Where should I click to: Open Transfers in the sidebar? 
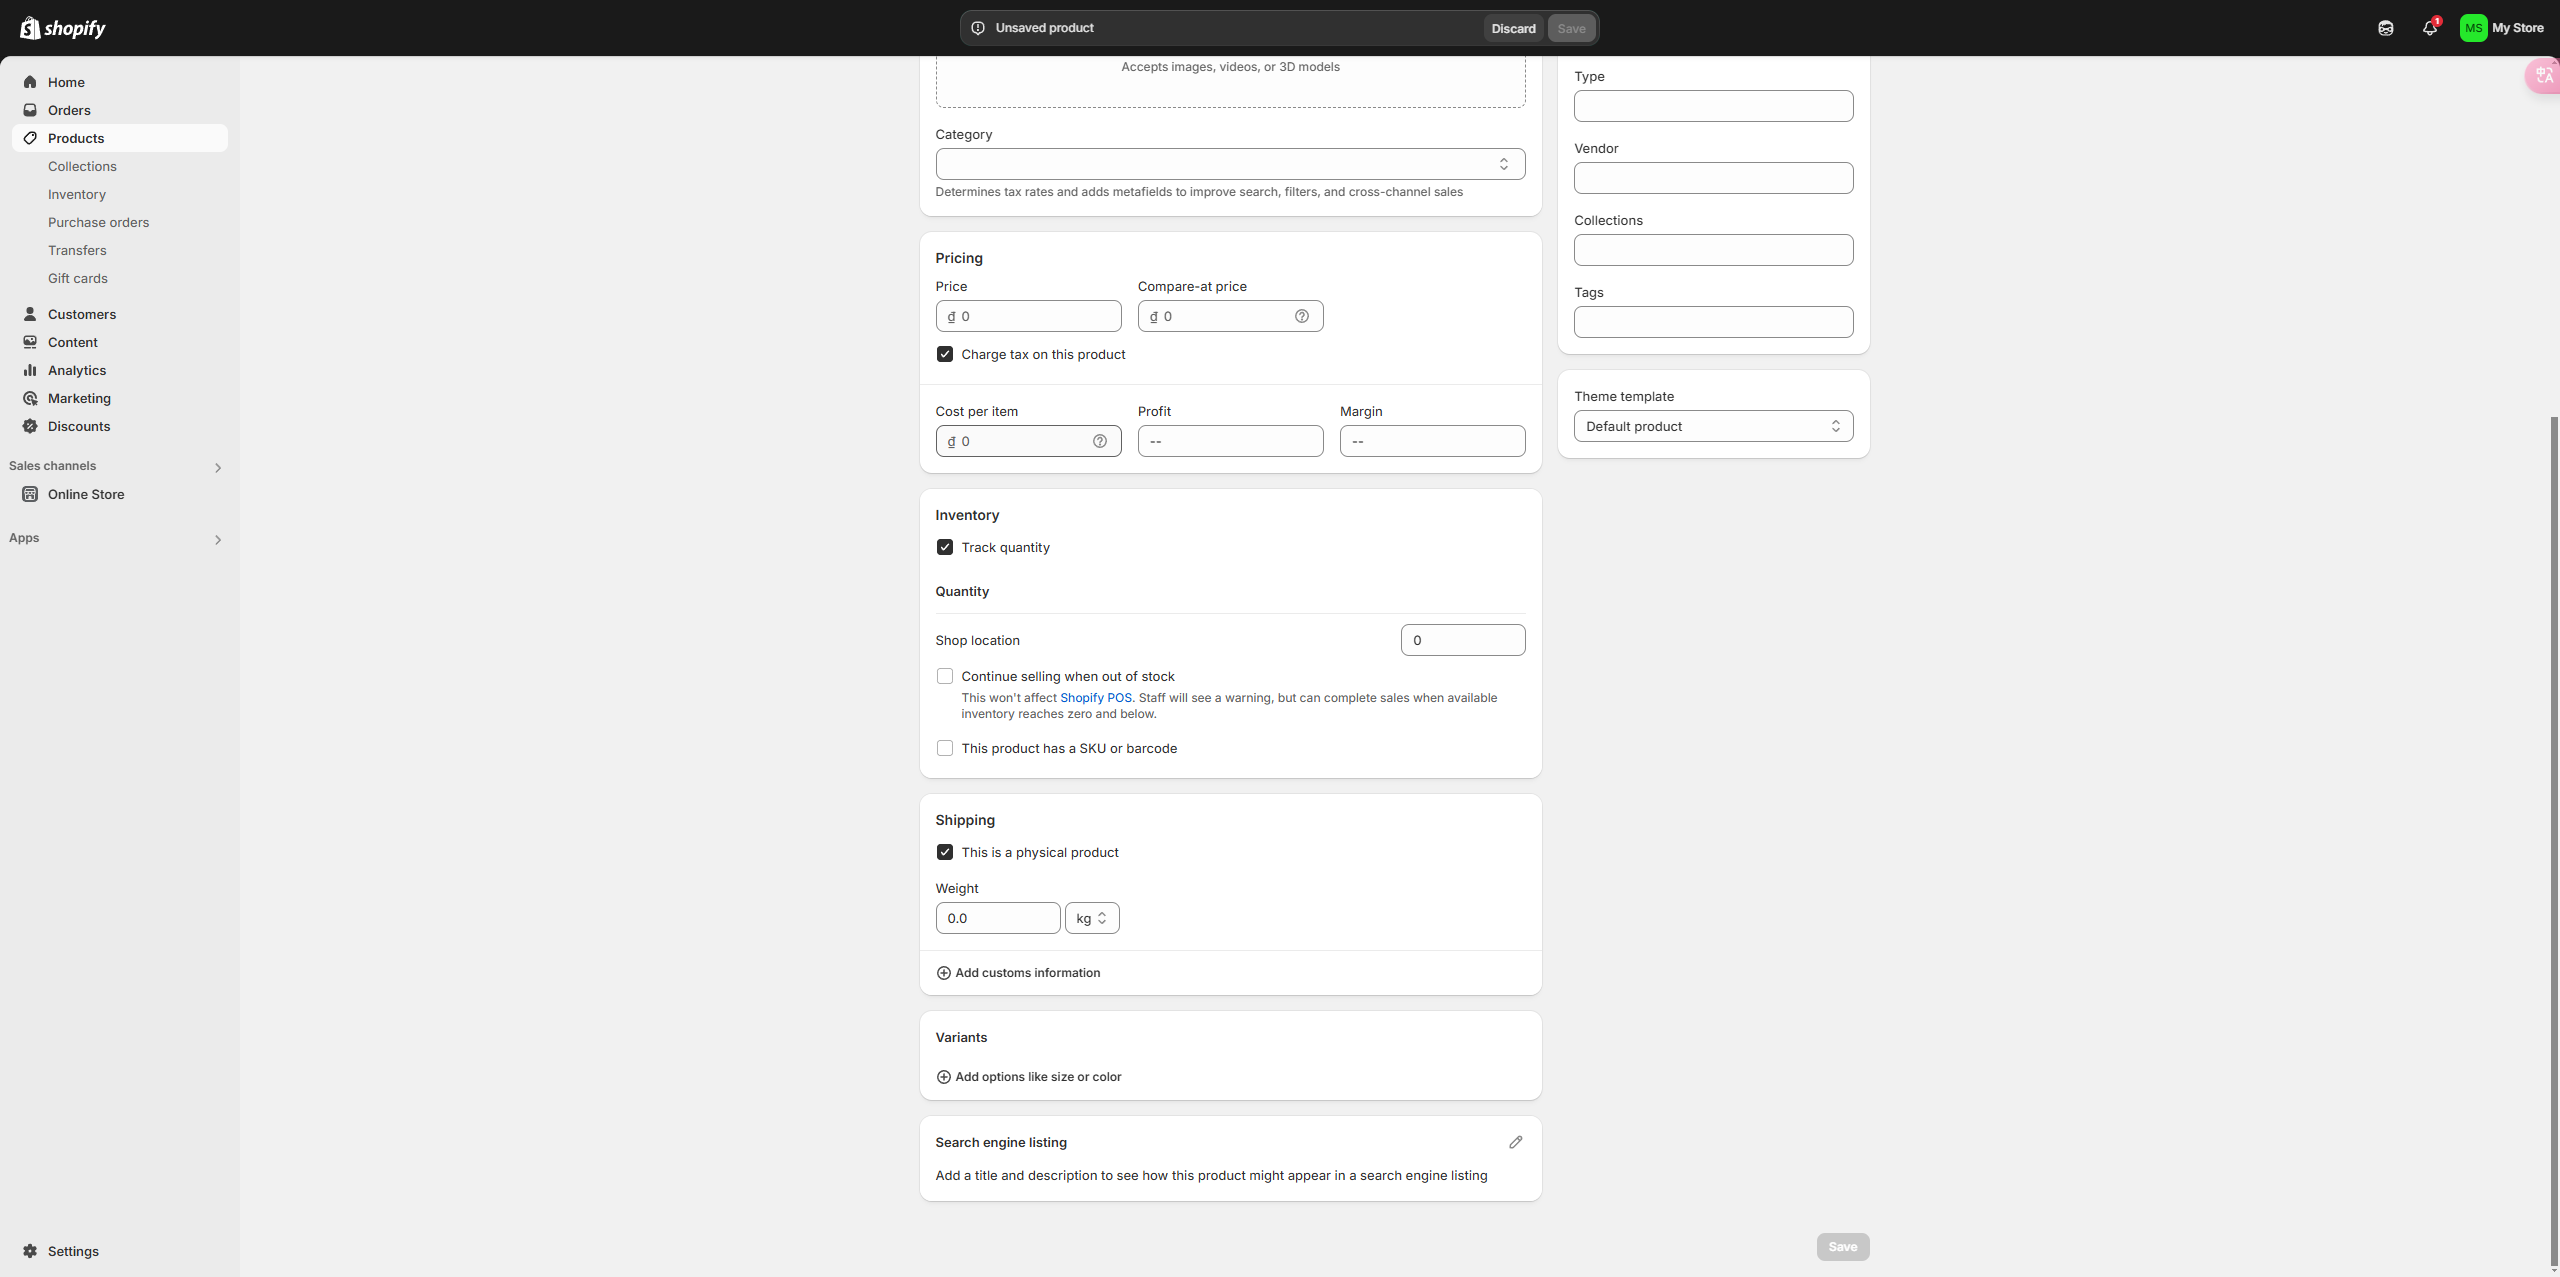(77, 250)
